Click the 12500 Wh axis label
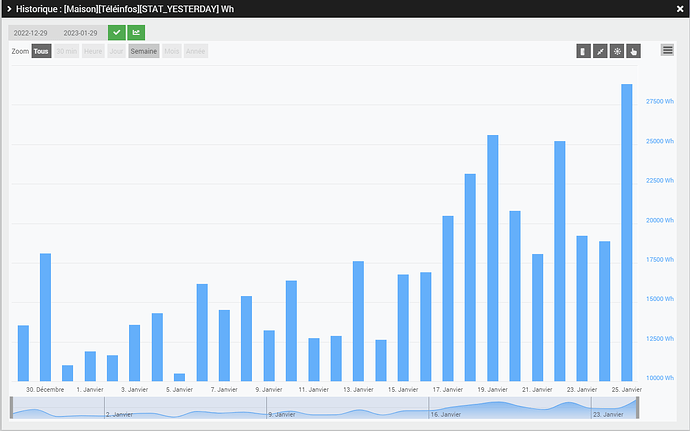The height and width of the screenshot is (431, 690). click(x=660, y=339)
